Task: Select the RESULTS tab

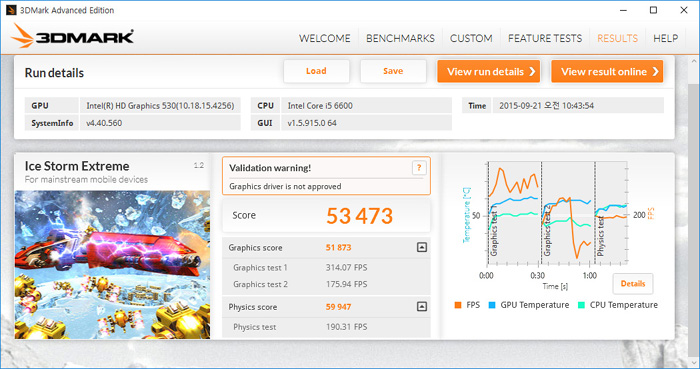Action: 617,38
